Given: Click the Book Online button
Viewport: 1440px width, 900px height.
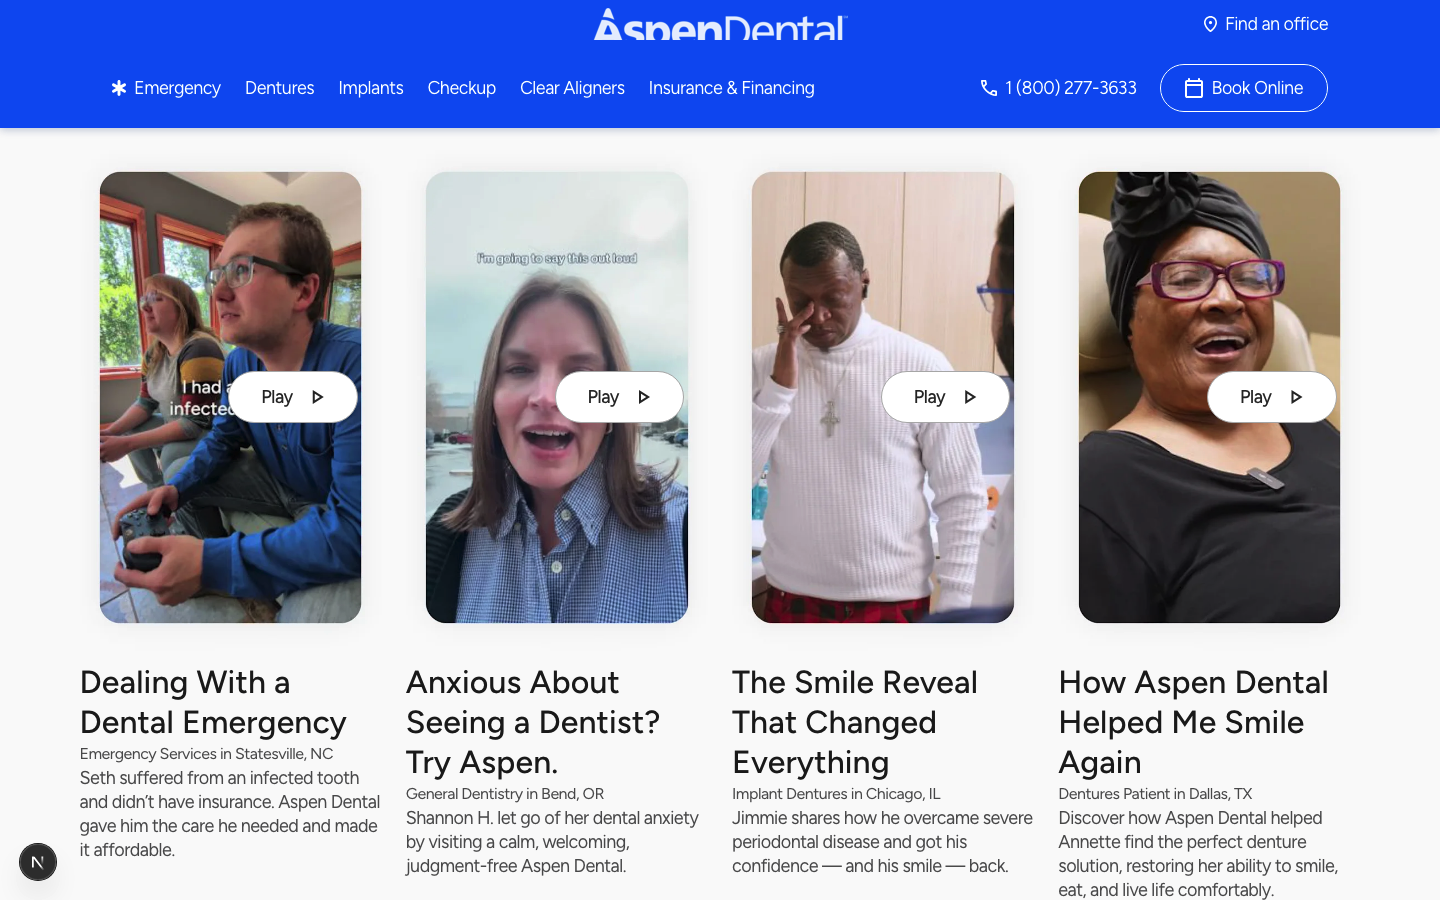Looking at the screenshot, I should 1244,88.
